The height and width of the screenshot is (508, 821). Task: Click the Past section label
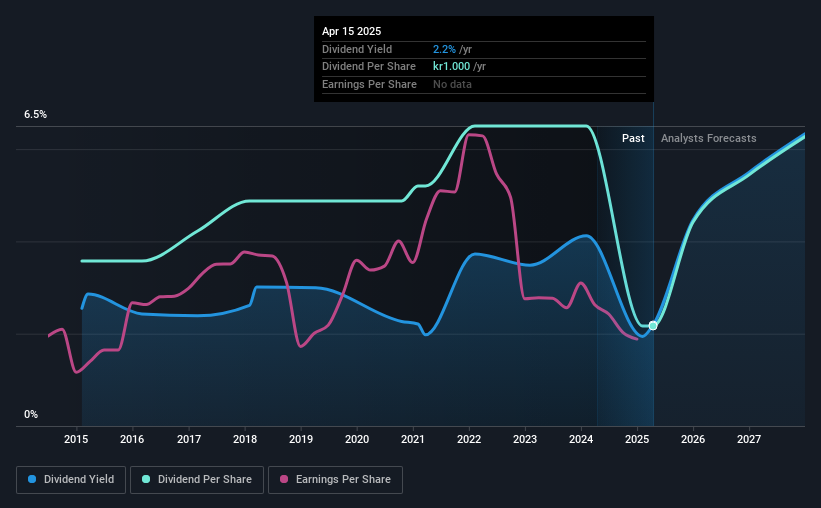633,138
